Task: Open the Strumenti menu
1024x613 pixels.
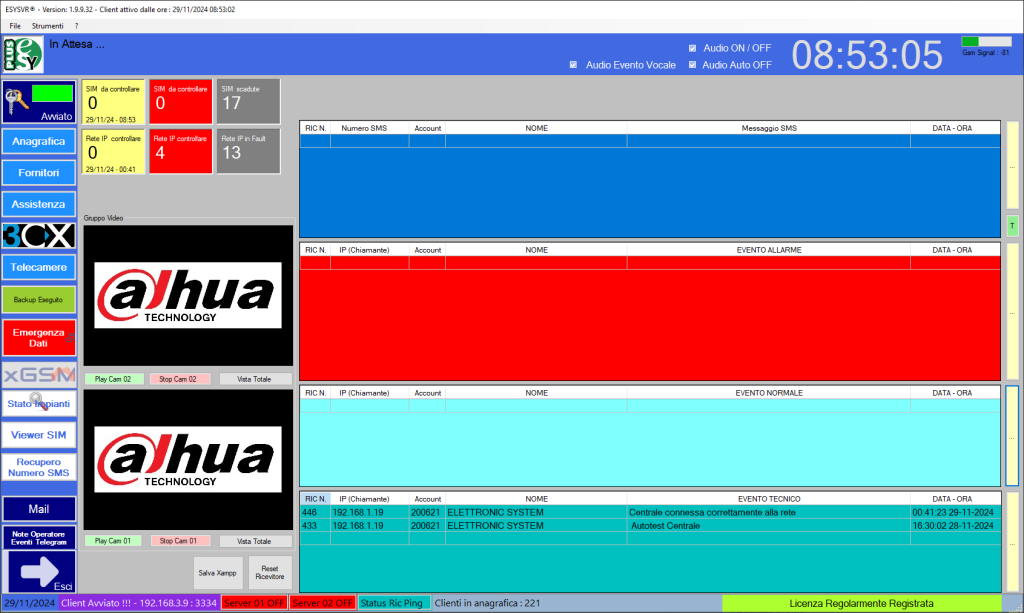Action: pos(48,26)
